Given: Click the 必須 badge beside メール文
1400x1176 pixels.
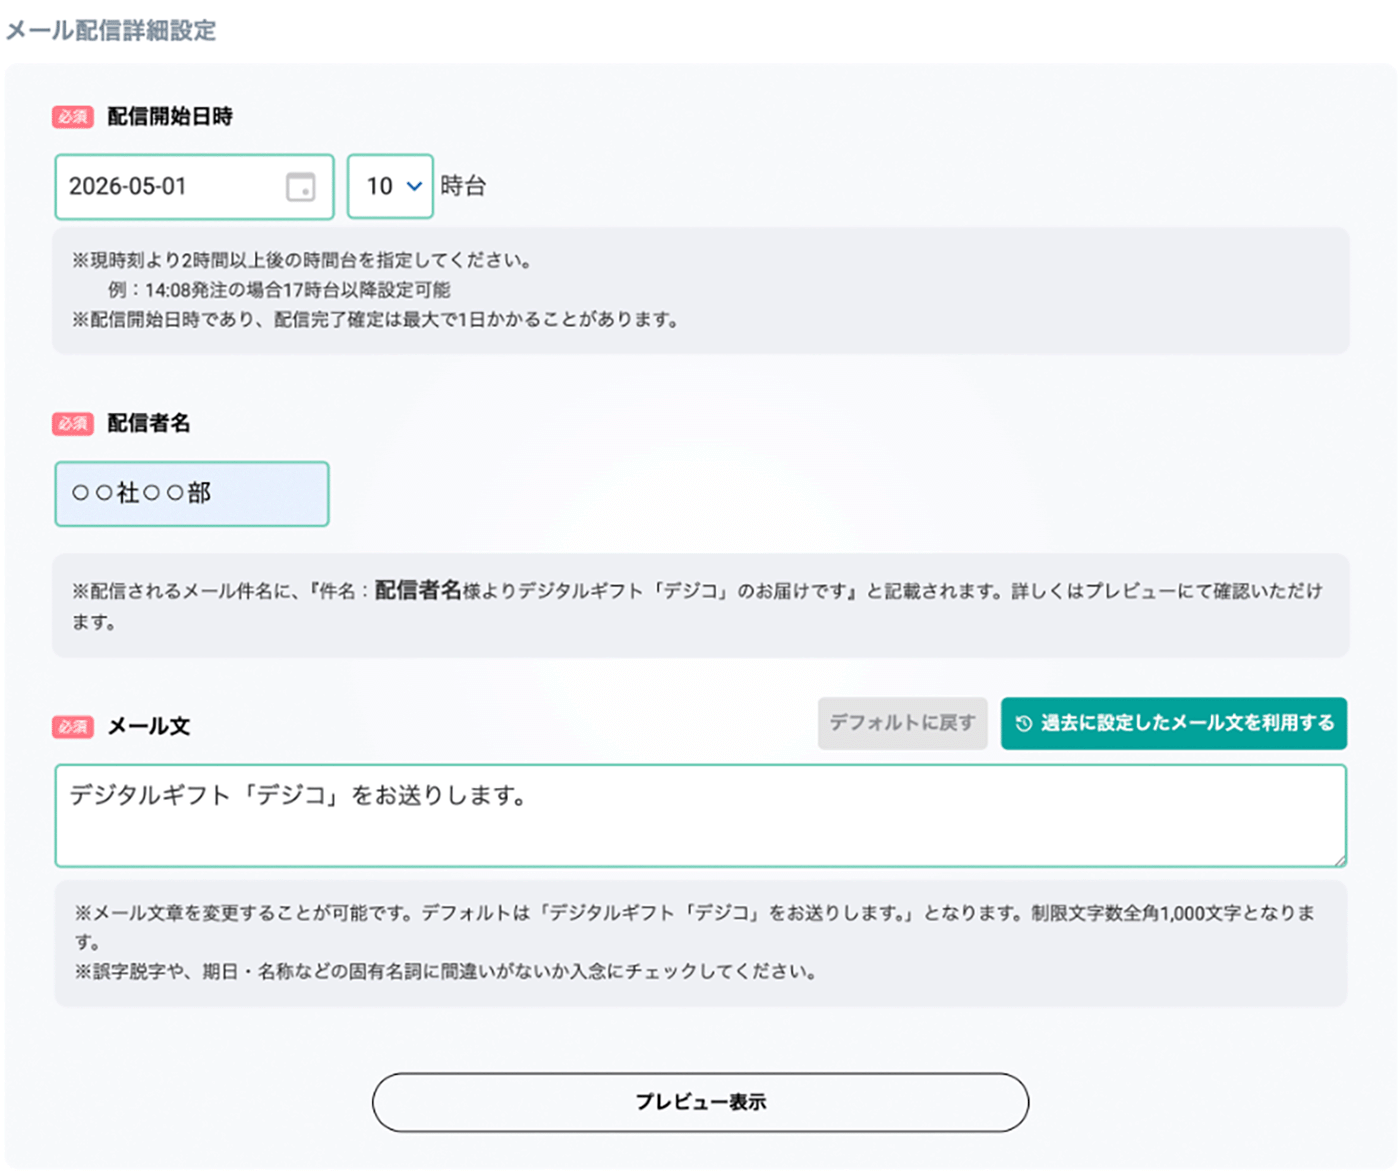Looking at the screenshot, I should [72, 727].
